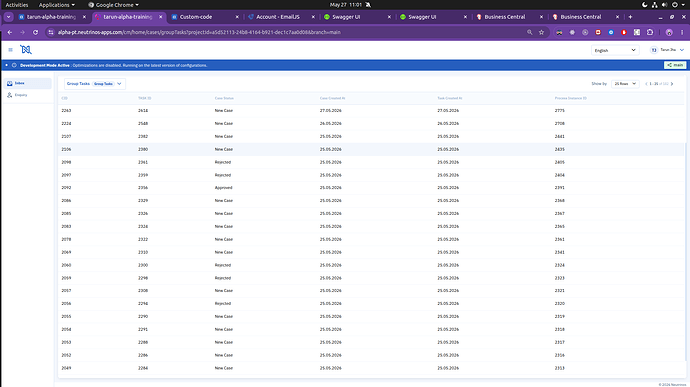Open the clock at May 27 11:01
Viewport: 690px width, 387px height.
[345, 5]
